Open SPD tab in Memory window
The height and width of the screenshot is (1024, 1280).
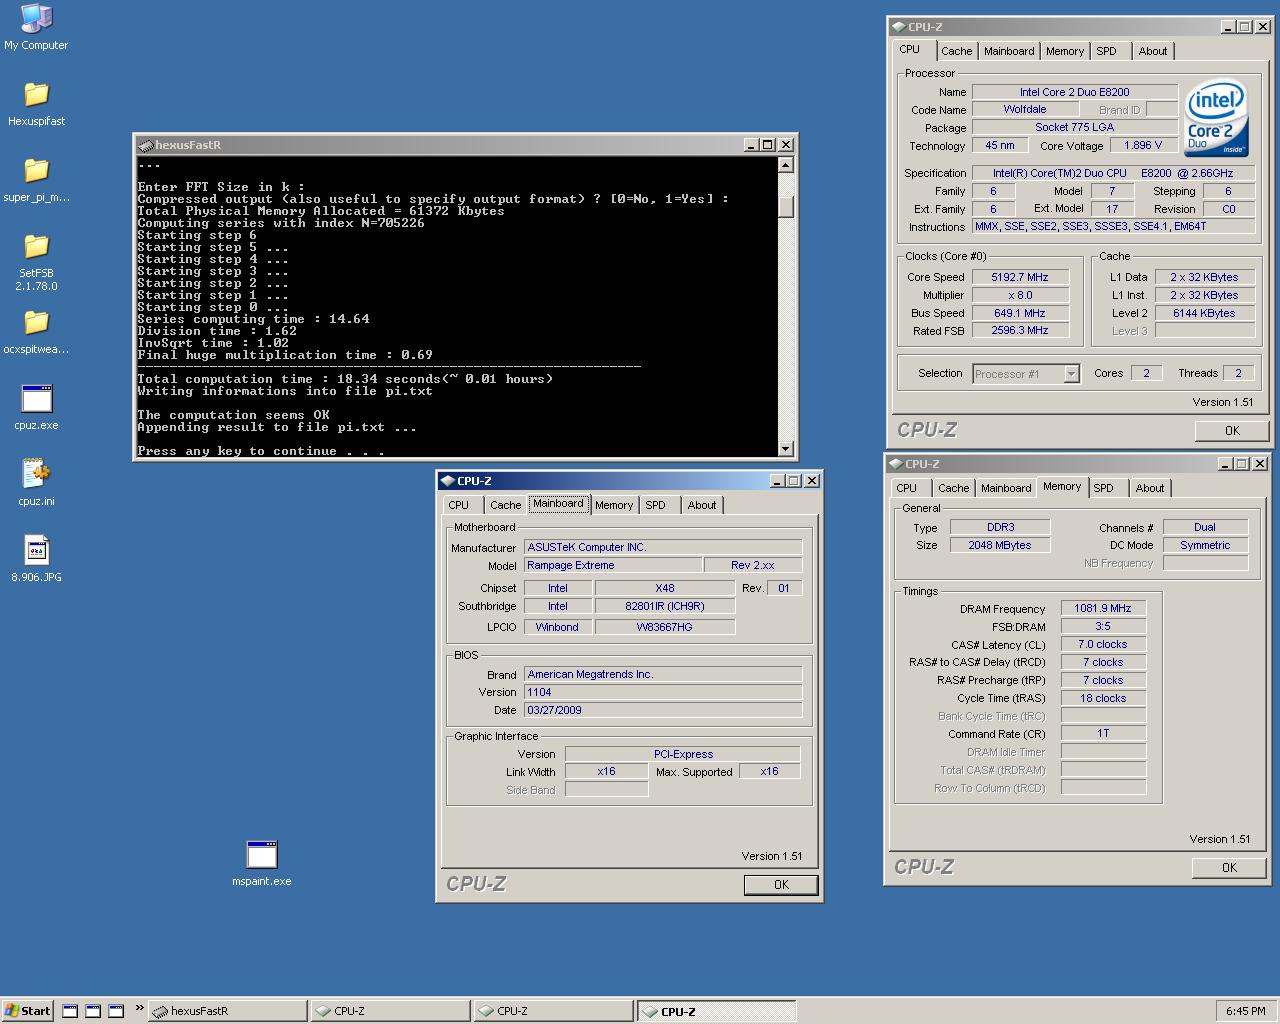pyautogui.click(x=1103, y=488)
